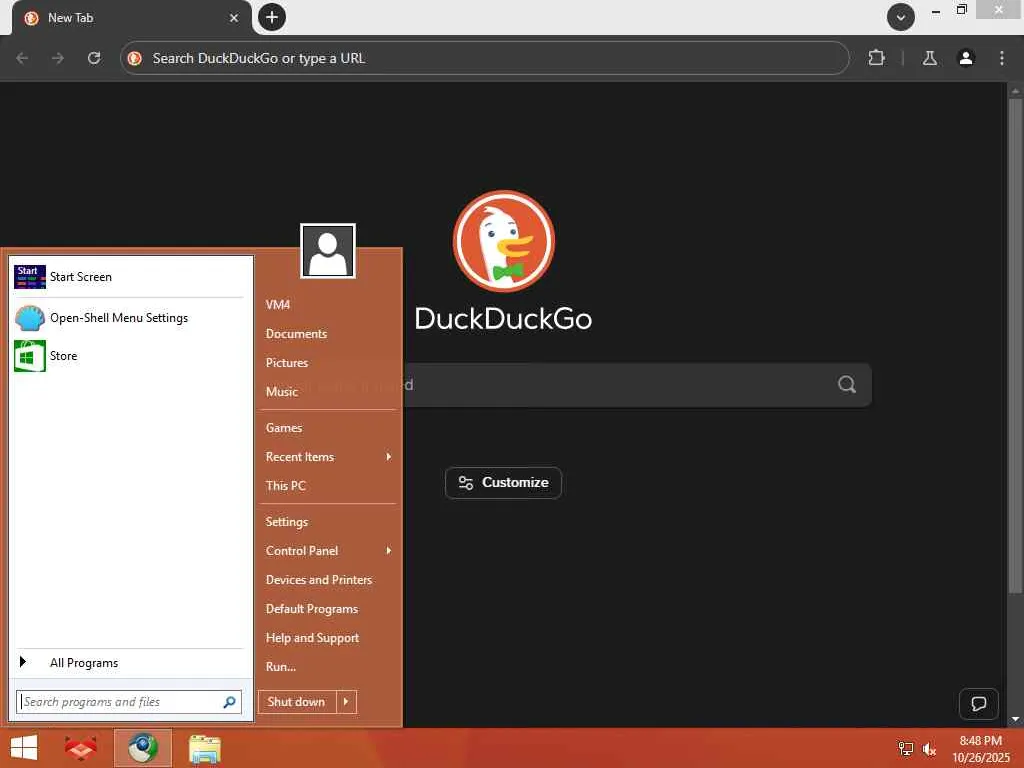Open Documents from the Start menu
1024x768 pixels.
tap(296, 334)
